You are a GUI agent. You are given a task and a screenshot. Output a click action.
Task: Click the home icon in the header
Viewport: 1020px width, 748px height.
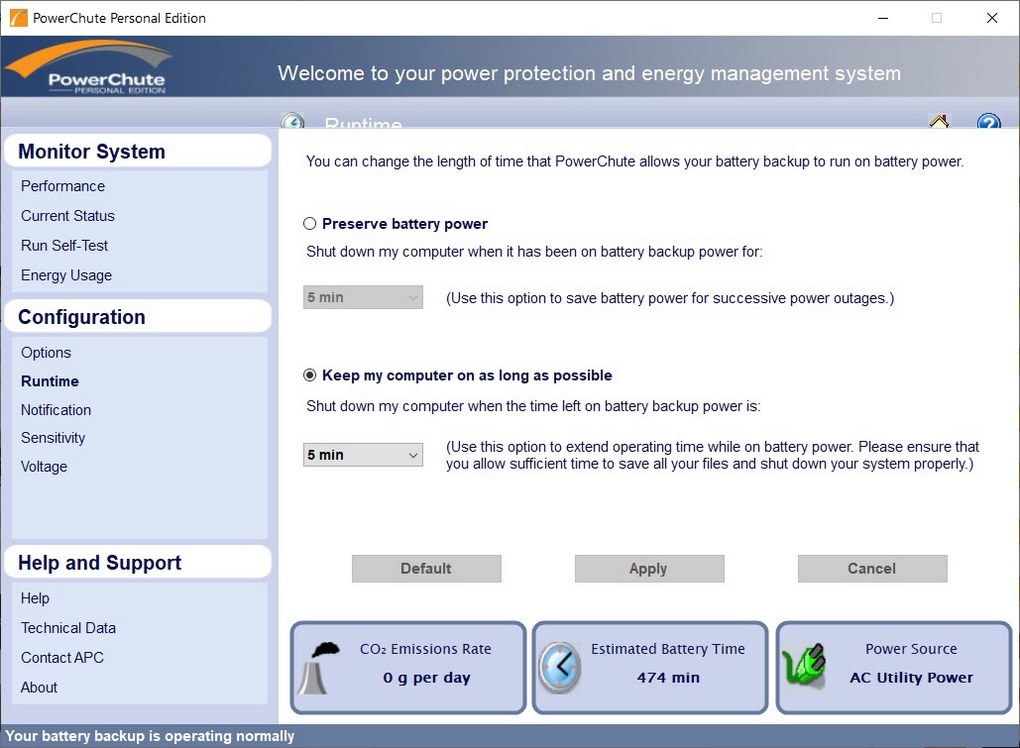pyautogui.click(x=939, y=121)
